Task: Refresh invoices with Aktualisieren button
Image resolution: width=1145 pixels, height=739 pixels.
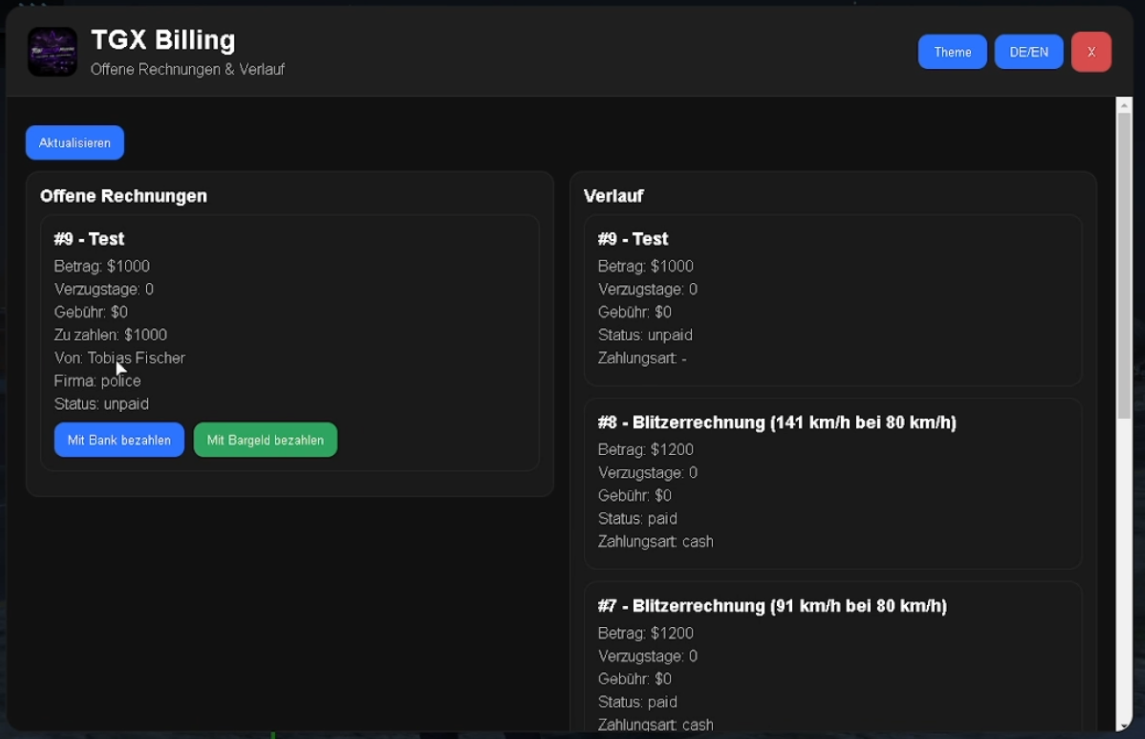Action: click(x=74, y=142)
